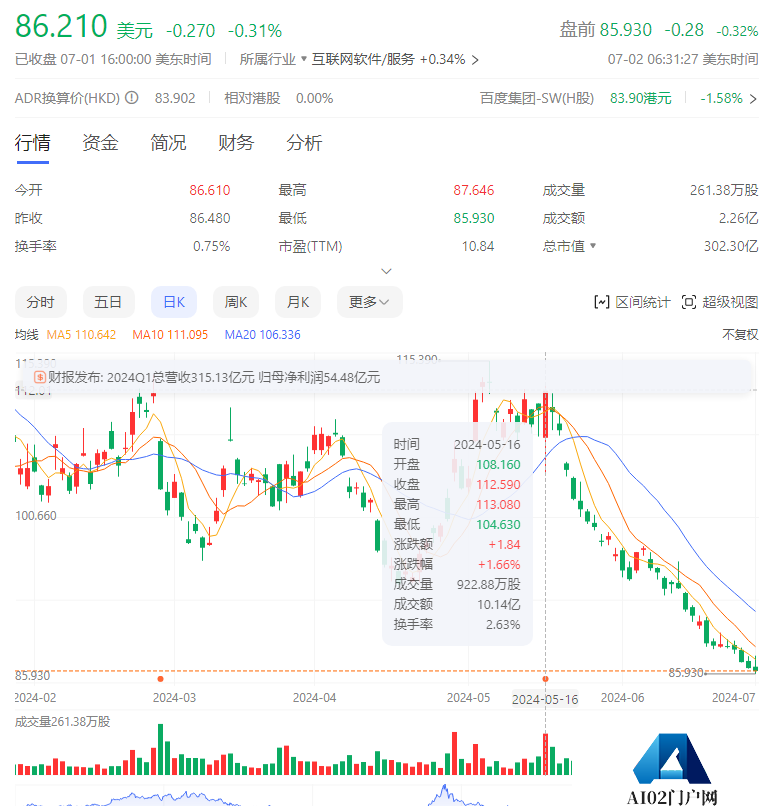Open 百度集团-SW(H股) quote link
Viewport: 772px width, 806px height.
(x=537, y=98)
